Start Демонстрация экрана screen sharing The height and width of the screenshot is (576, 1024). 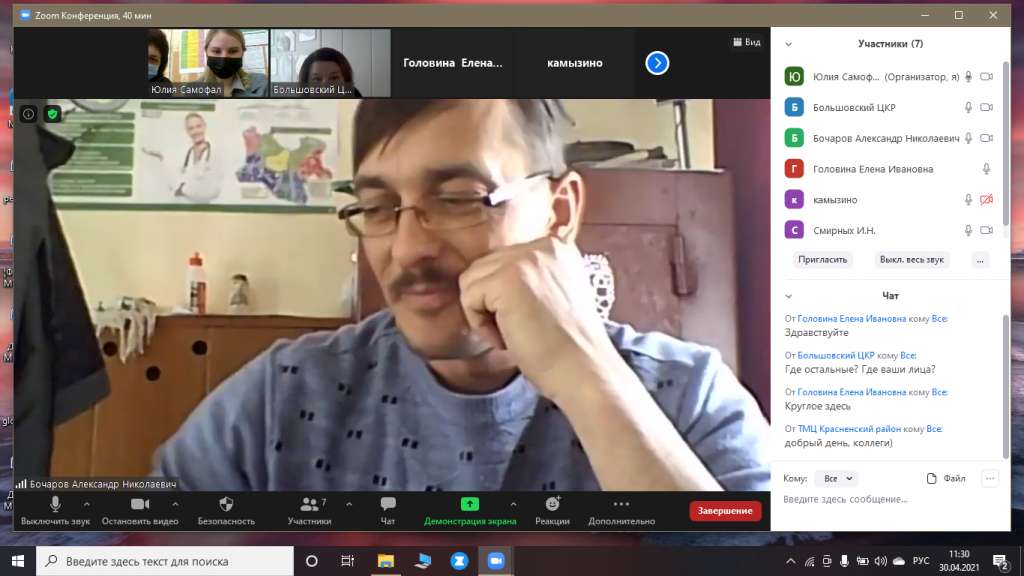(x=470, y=504)
